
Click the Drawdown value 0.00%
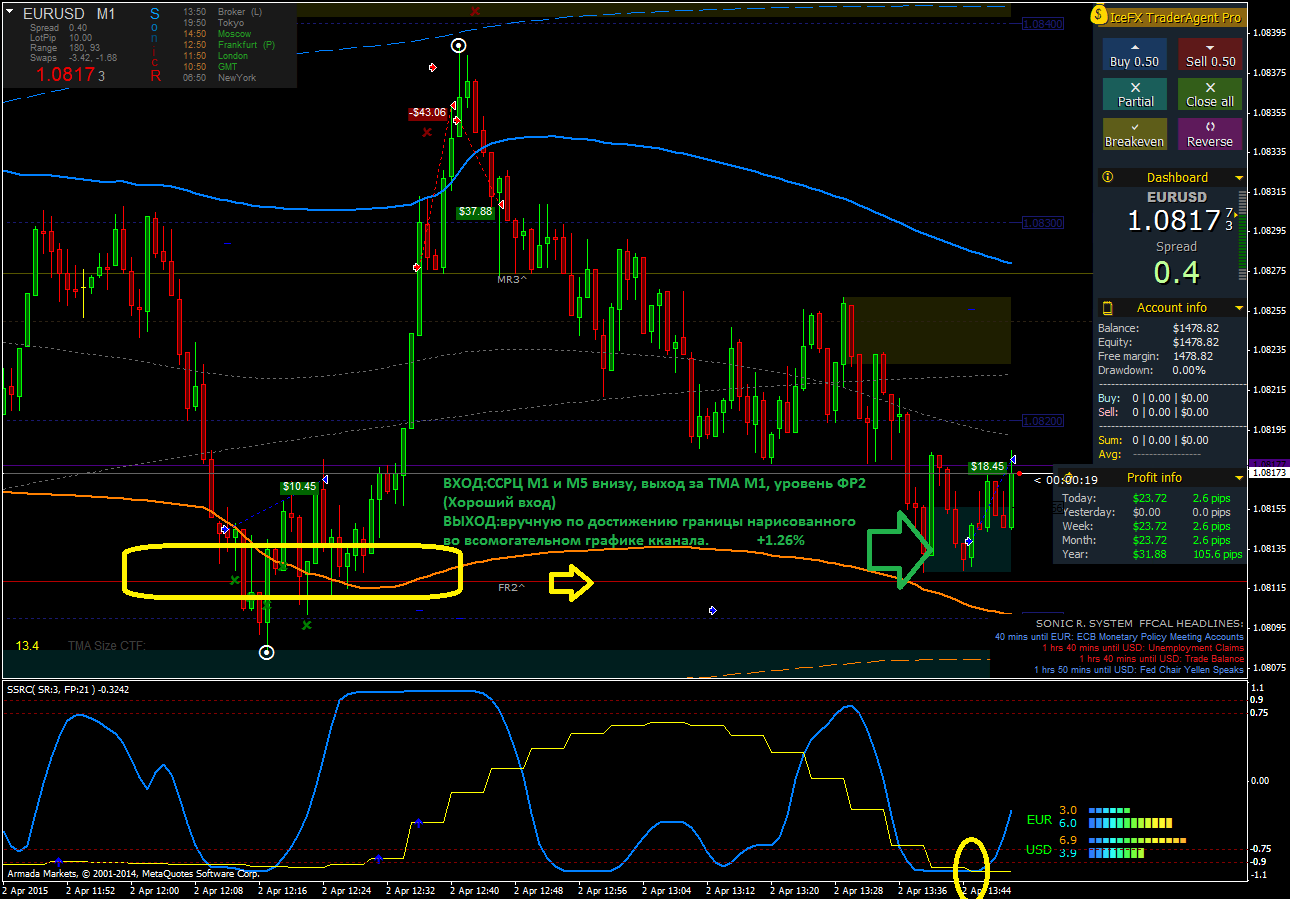point(1187,370)
